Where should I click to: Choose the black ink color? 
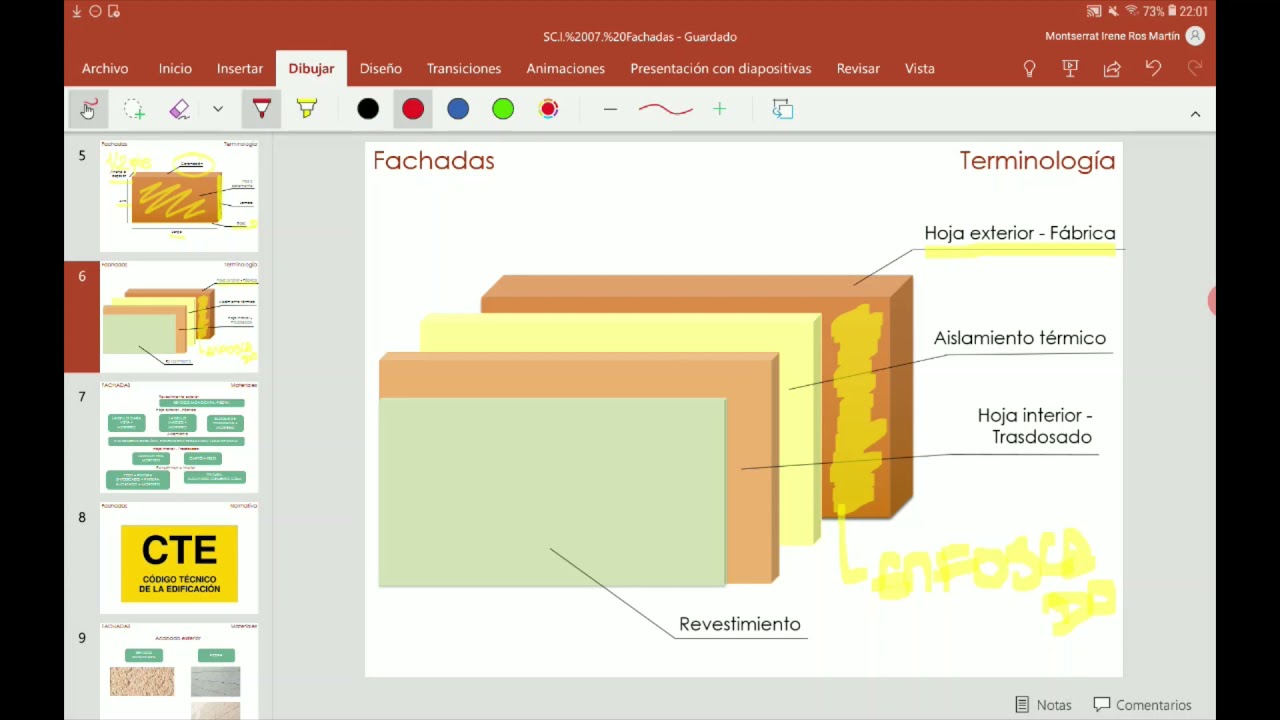point(368,109)
